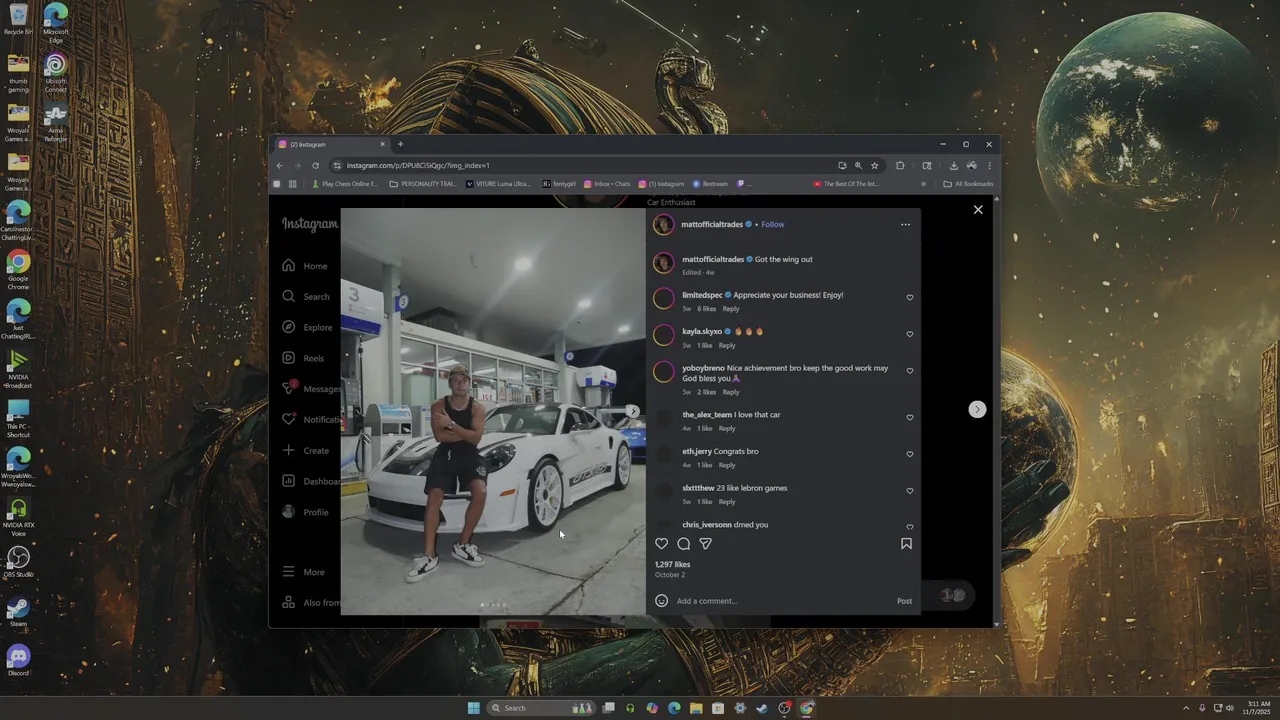Close the Instagram browser tab
The width and height of the screenshot is (1280, 720).
[382, 144]
